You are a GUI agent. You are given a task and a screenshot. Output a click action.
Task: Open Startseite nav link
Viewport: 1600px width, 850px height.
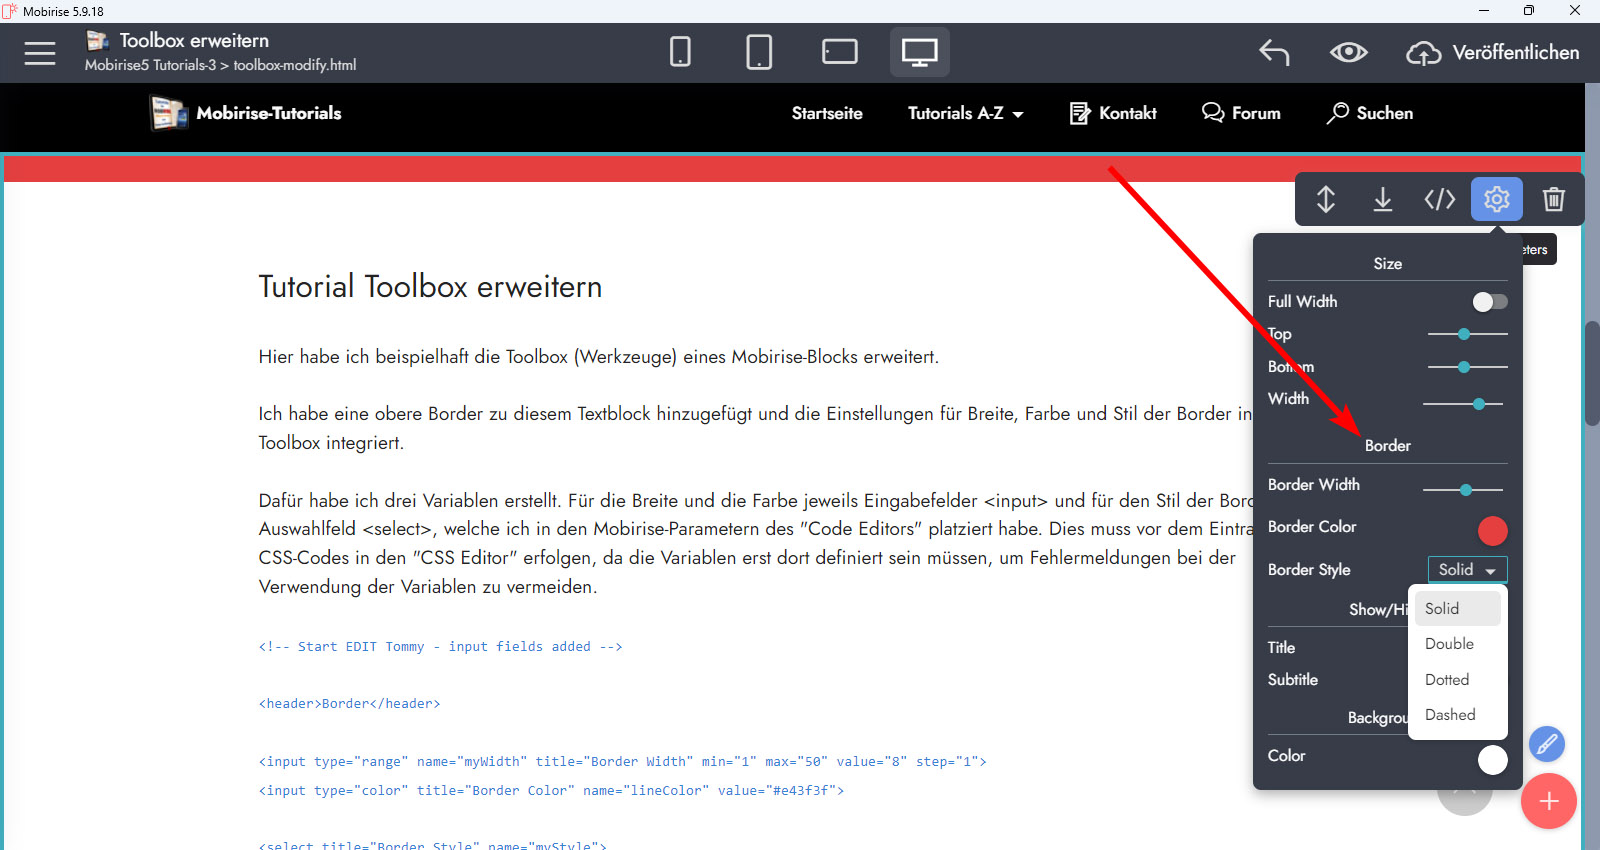pos(827,113)
